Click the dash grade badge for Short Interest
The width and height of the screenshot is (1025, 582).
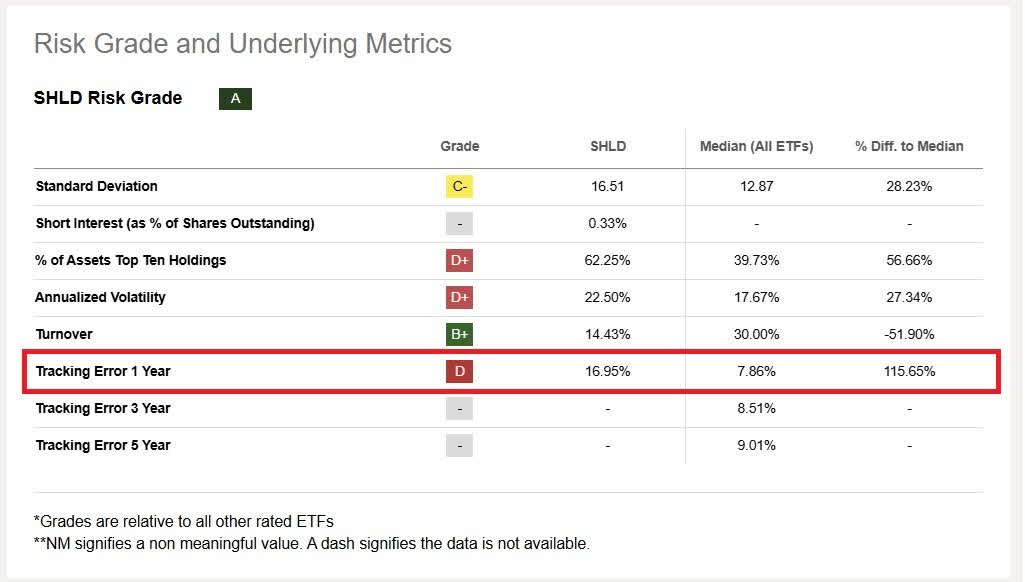click(x=459, y=223)
